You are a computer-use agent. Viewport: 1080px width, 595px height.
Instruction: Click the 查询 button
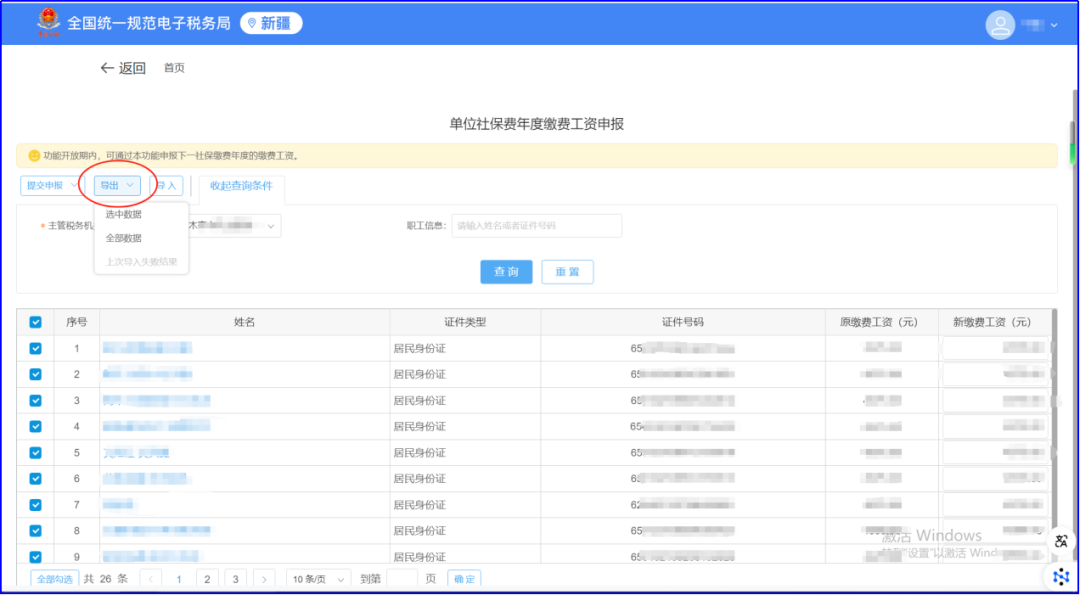pos(506,272)
